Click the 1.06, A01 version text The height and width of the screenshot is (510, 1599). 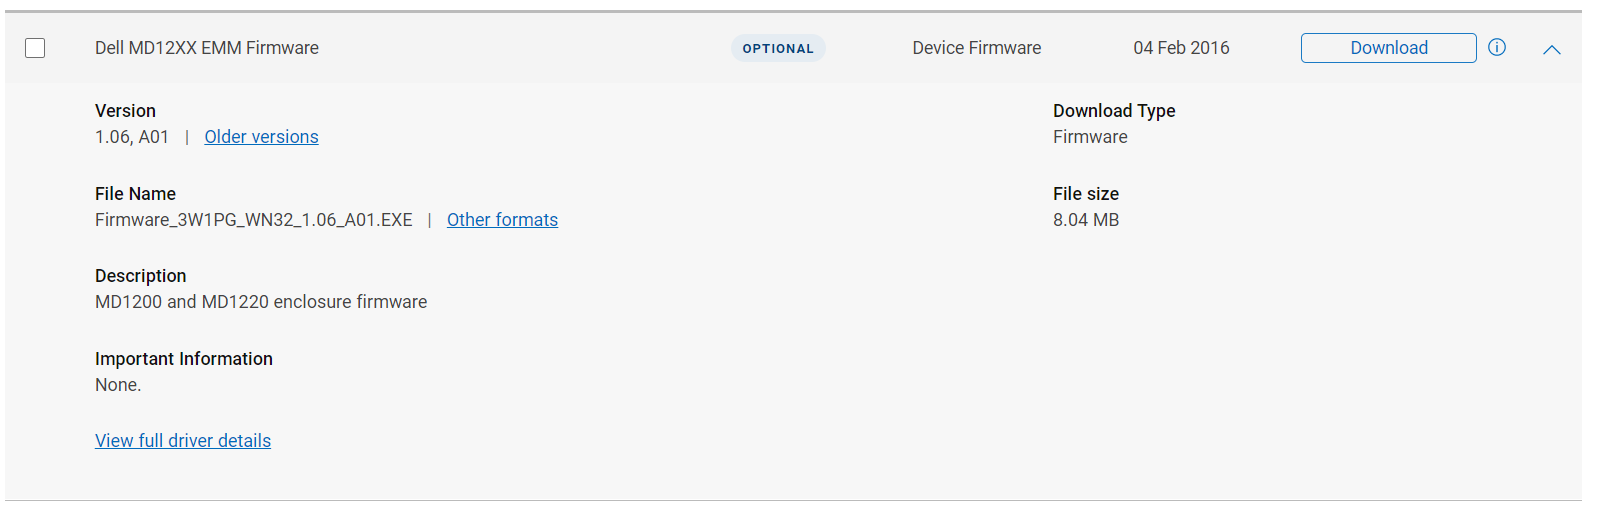[x=132, y=137]
